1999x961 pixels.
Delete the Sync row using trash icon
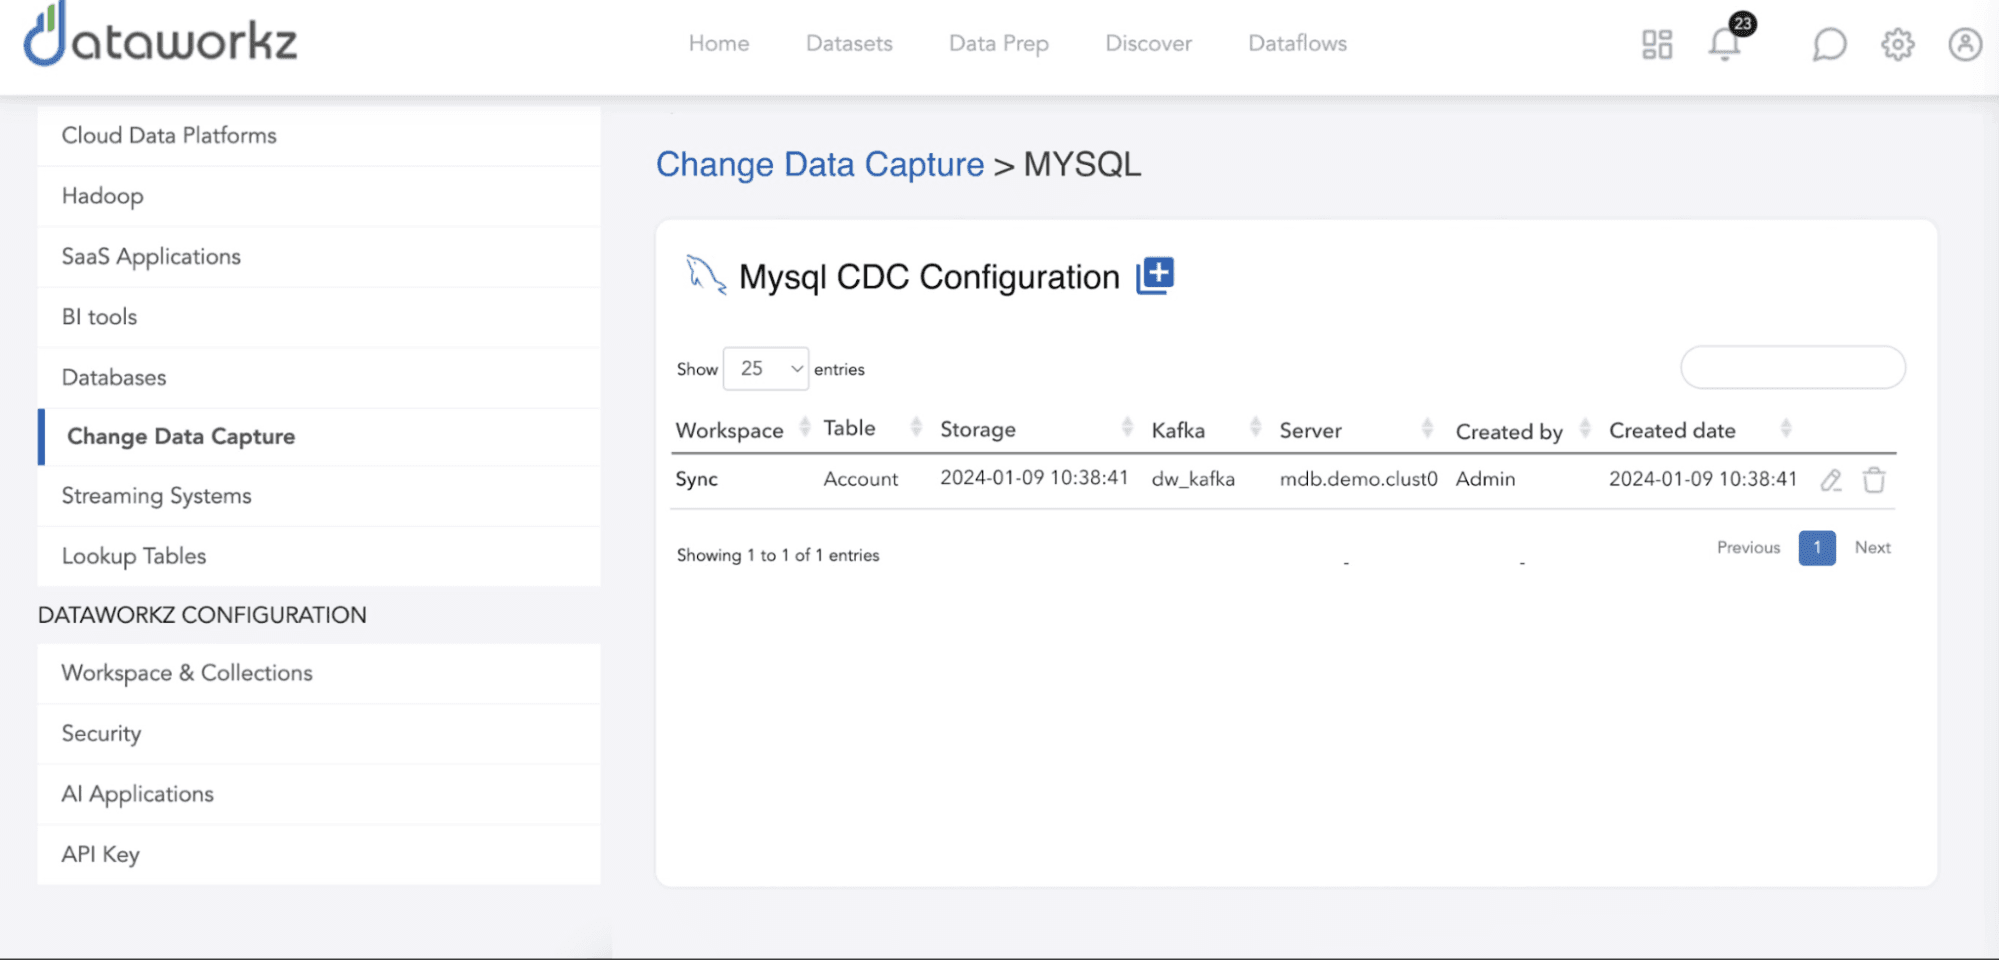(x=1874, y=480)
